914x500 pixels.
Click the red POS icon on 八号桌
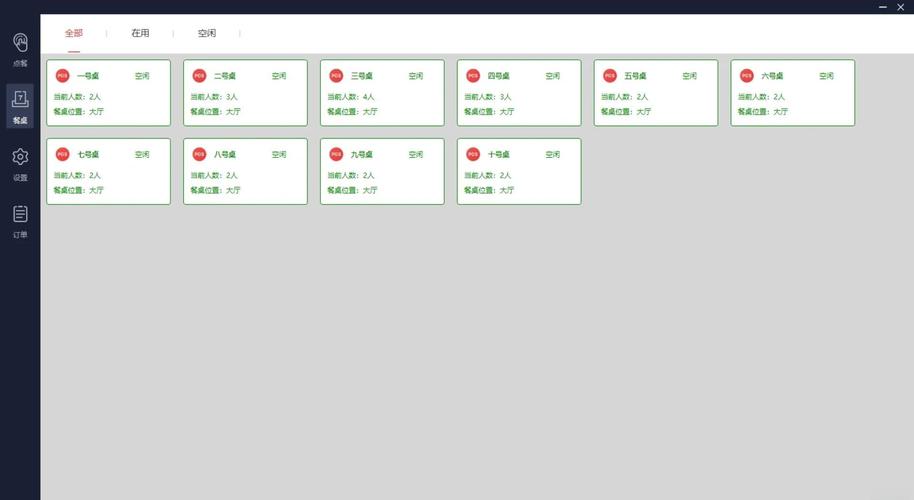pyautogui.click(x=199, y=155)
